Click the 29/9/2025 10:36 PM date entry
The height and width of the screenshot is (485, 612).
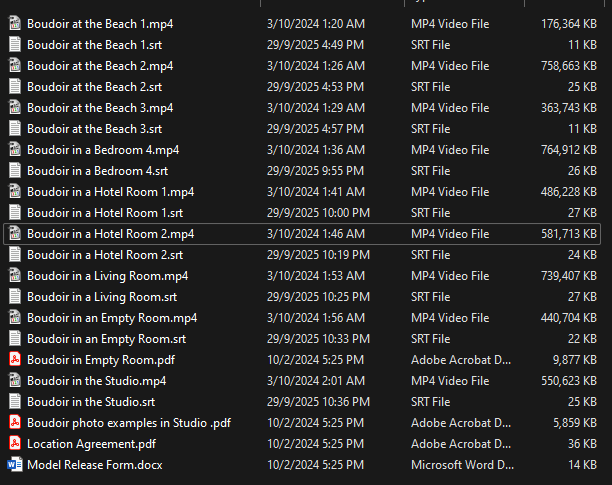coord(318,402)
